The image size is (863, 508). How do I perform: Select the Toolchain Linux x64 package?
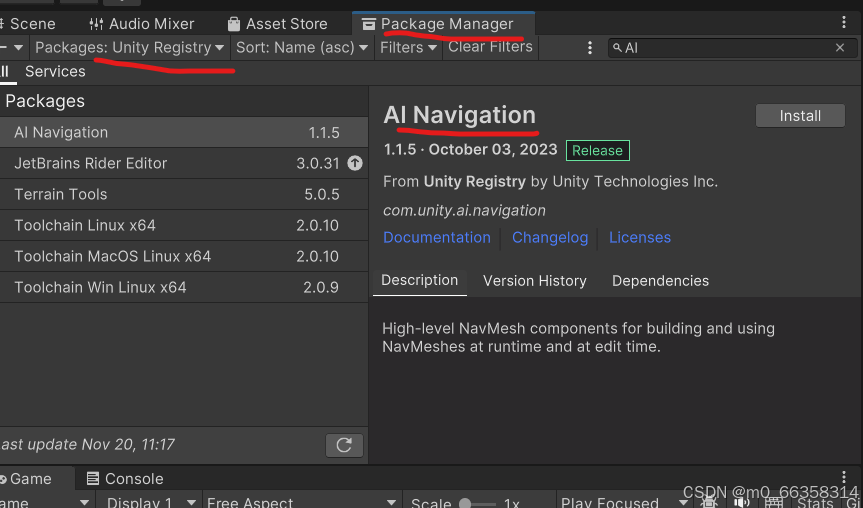(x=184, y=225)
